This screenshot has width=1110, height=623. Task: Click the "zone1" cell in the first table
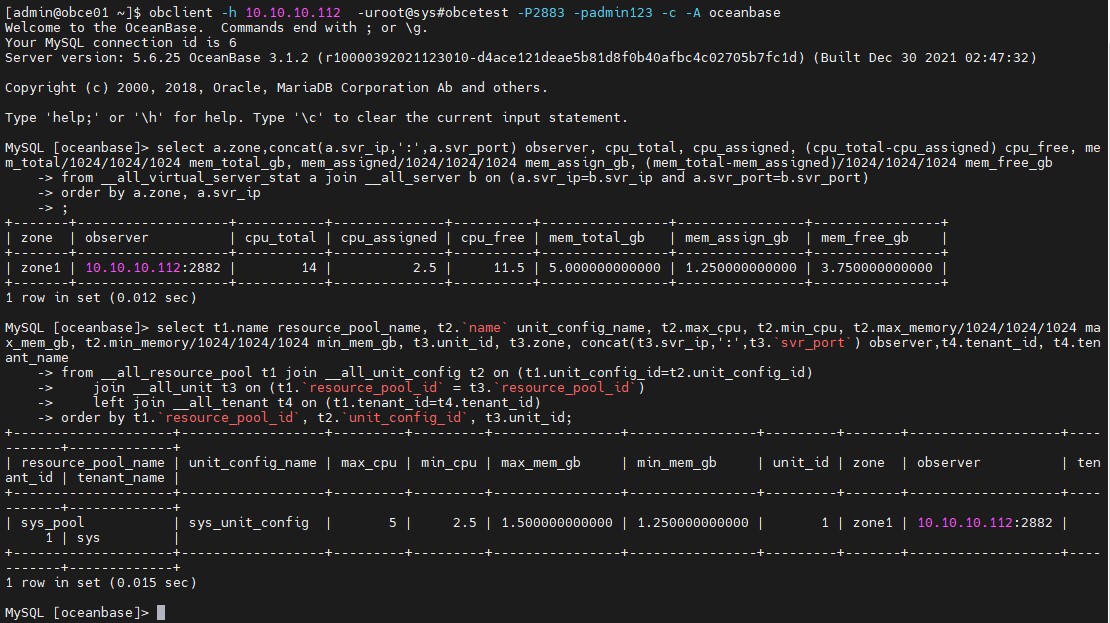(x=41, y=268)
